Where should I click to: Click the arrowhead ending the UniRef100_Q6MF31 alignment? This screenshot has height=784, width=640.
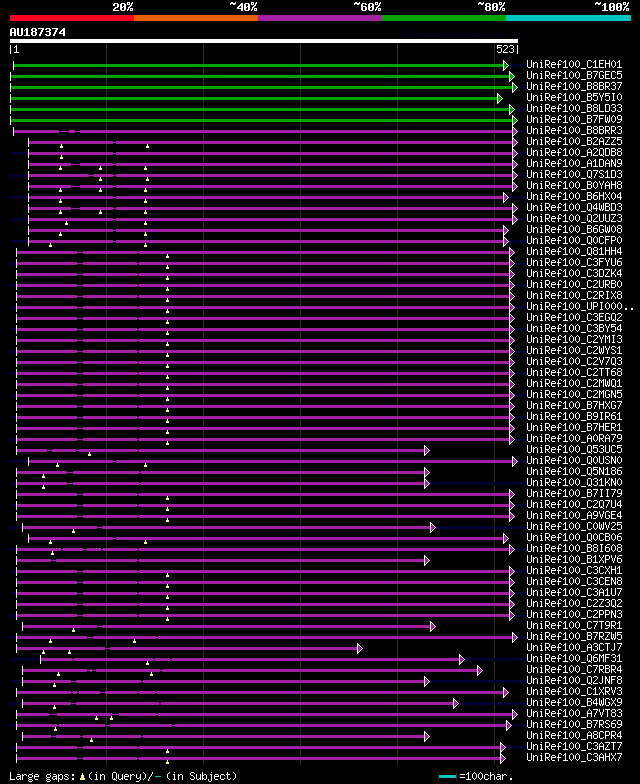[462, 660]
